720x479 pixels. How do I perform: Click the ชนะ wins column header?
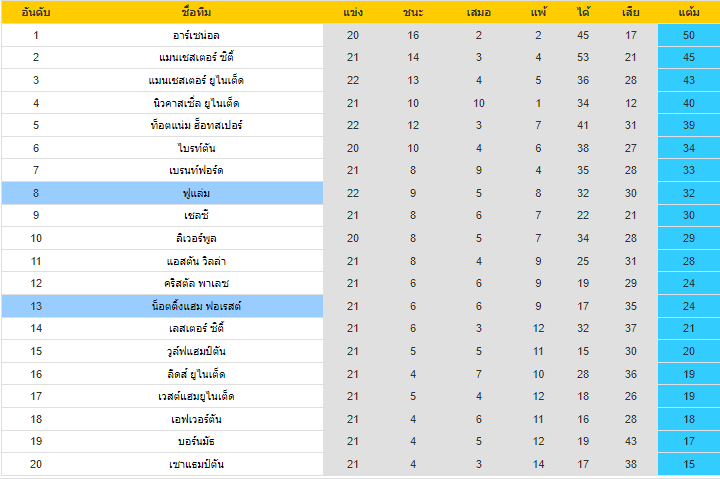(x=413, y=12)
